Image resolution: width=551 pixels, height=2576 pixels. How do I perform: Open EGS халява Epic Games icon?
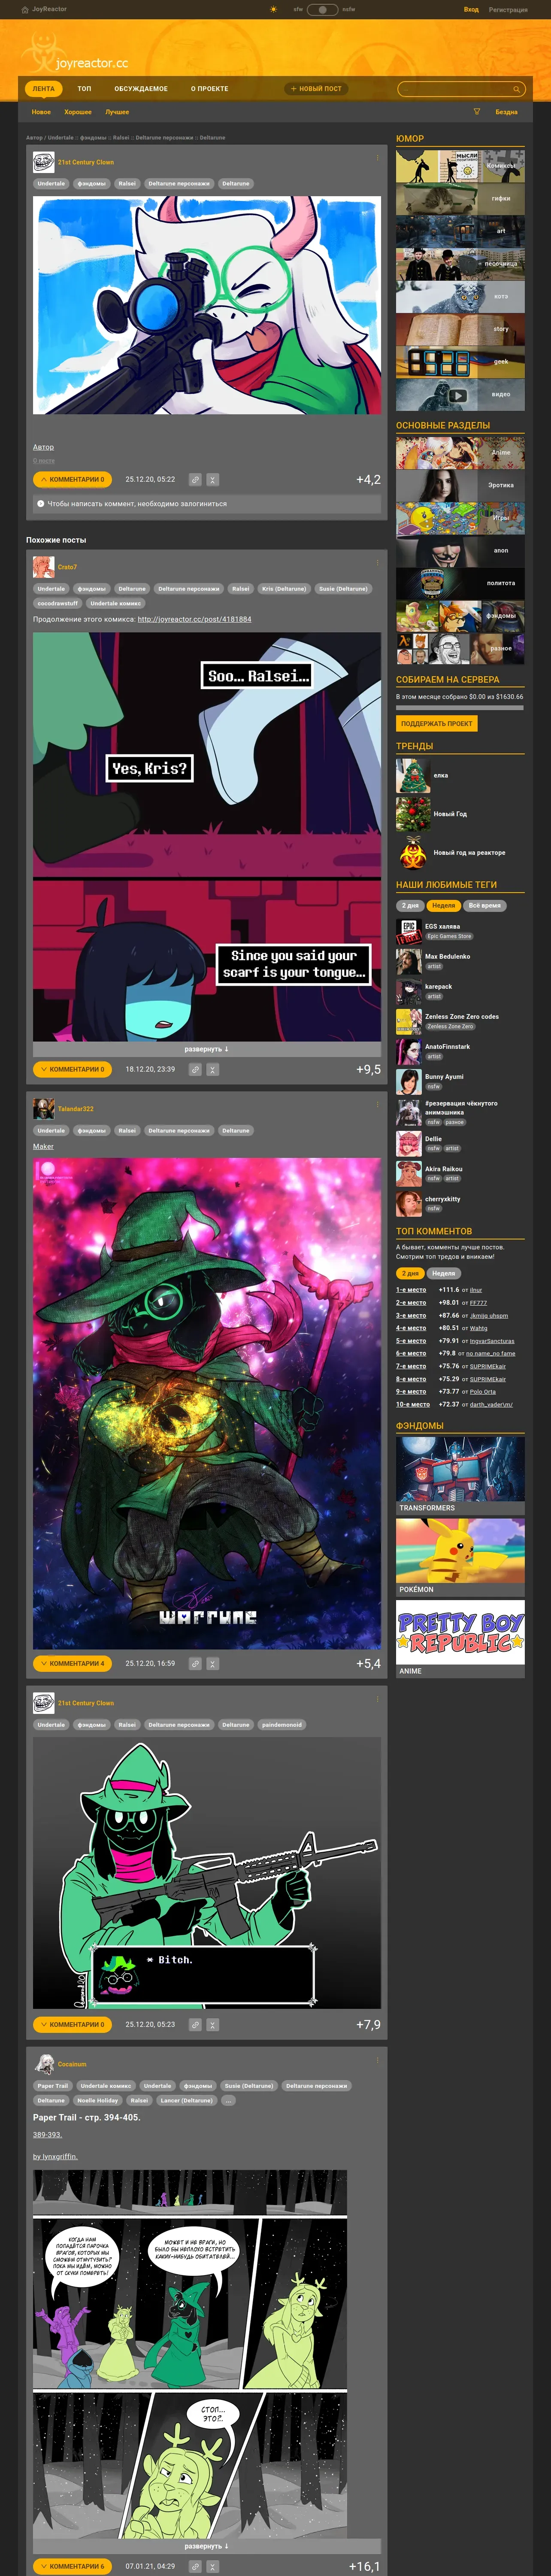(x=408, y=932)
